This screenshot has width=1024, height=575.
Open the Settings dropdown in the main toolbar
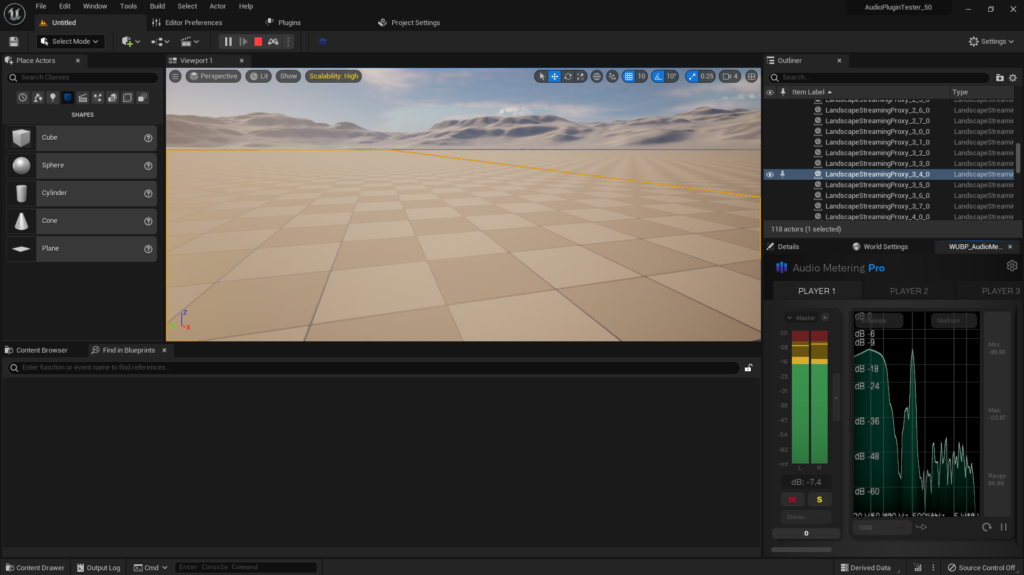point(993,41)
